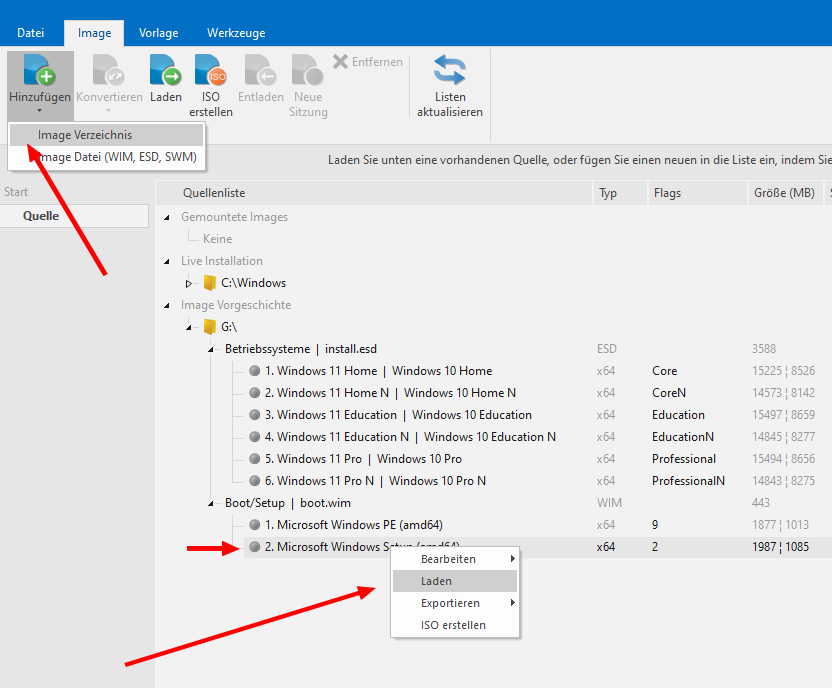832x688 pixels.
Task: Select Quelle in the left sidebar
Action: click(x=74, y=216)
